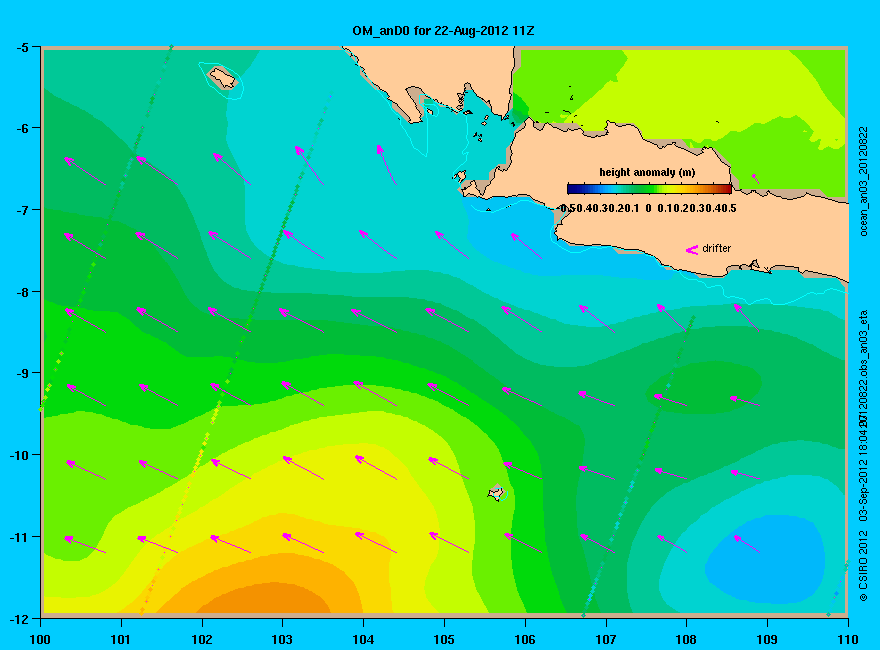Click the longitude label 104
The height and width of the screenshot is (650, 880).
tap(363, 639)
